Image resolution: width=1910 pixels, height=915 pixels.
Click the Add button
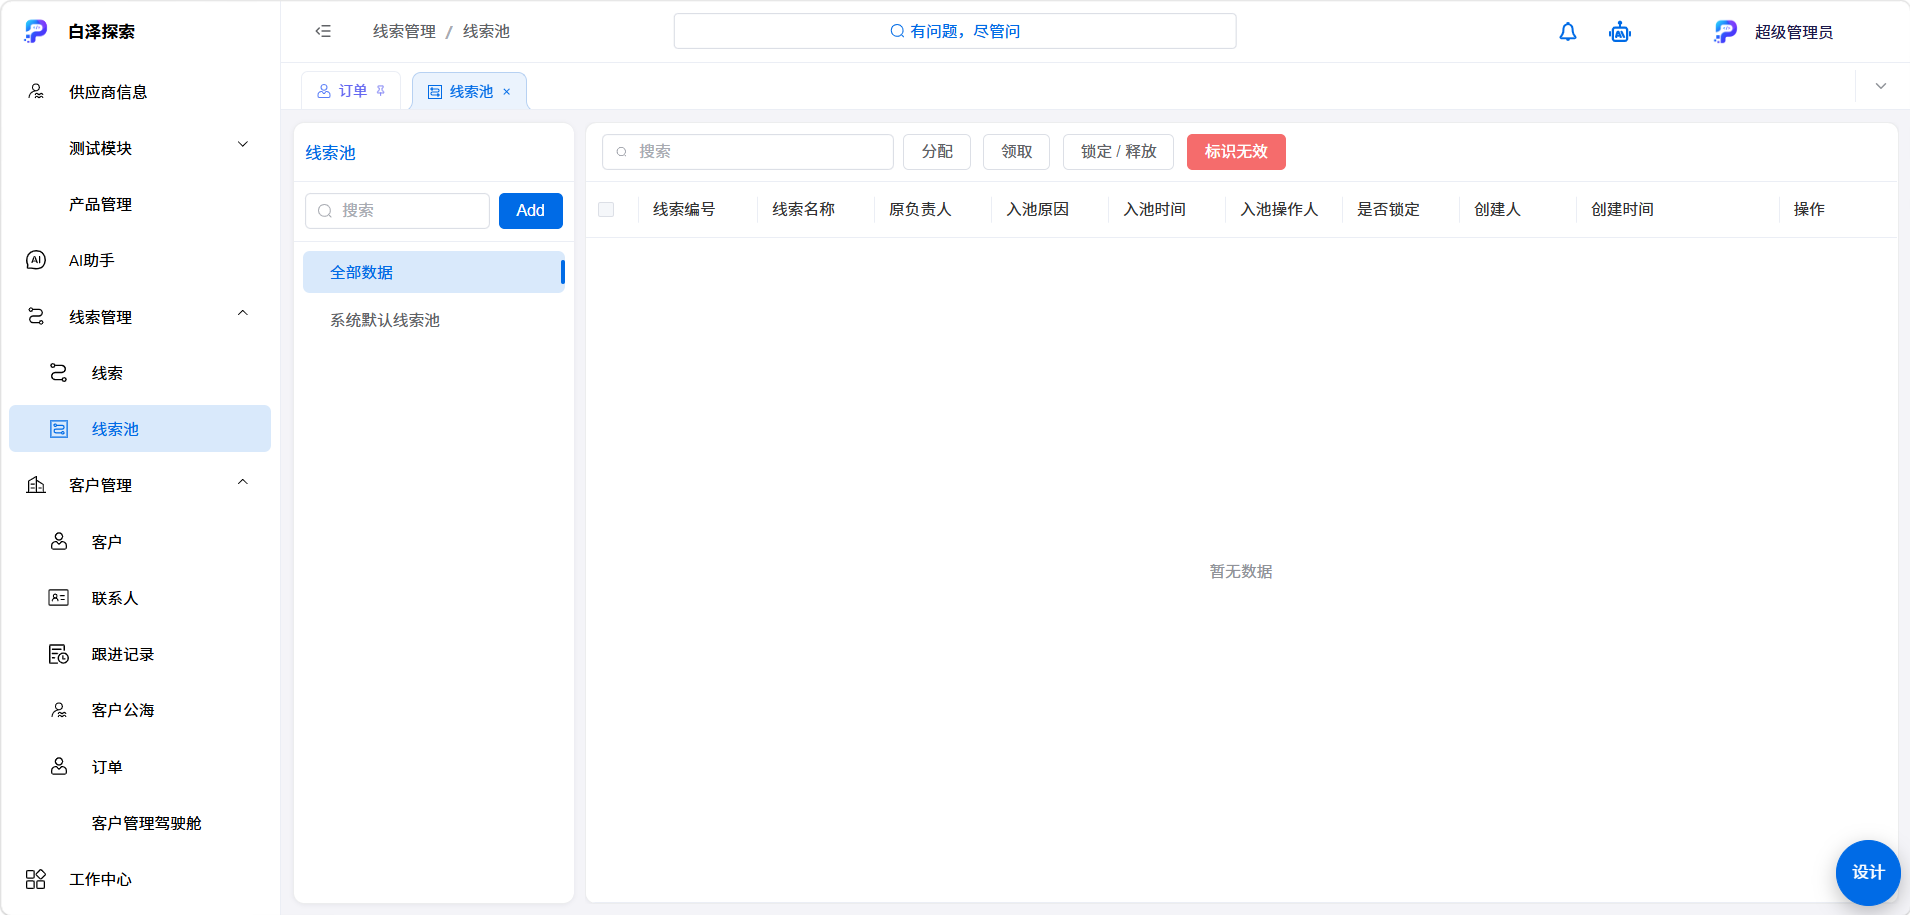pos(531,211)
